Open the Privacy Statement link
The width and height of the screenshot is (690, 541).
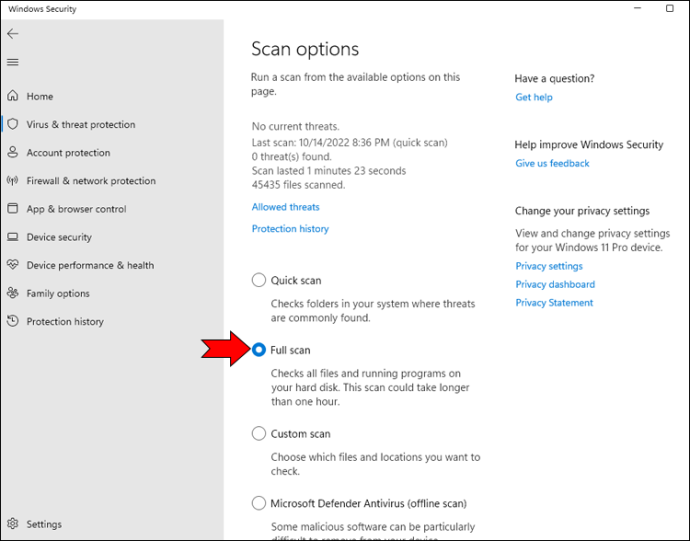[554, 303]
